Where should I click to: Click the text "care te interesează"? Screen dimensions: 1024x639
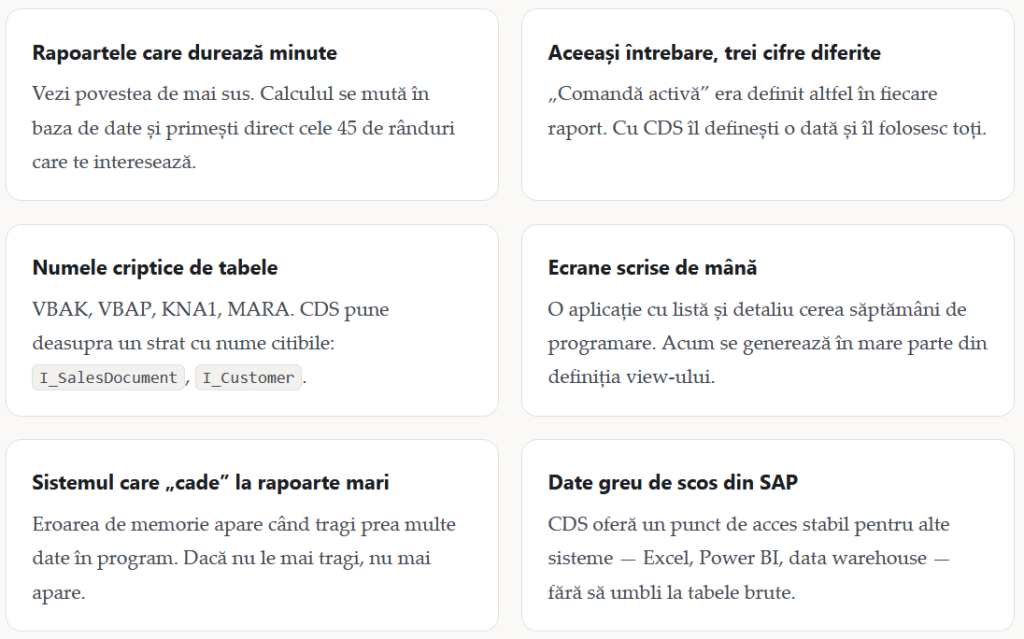(x=114, y=161)
